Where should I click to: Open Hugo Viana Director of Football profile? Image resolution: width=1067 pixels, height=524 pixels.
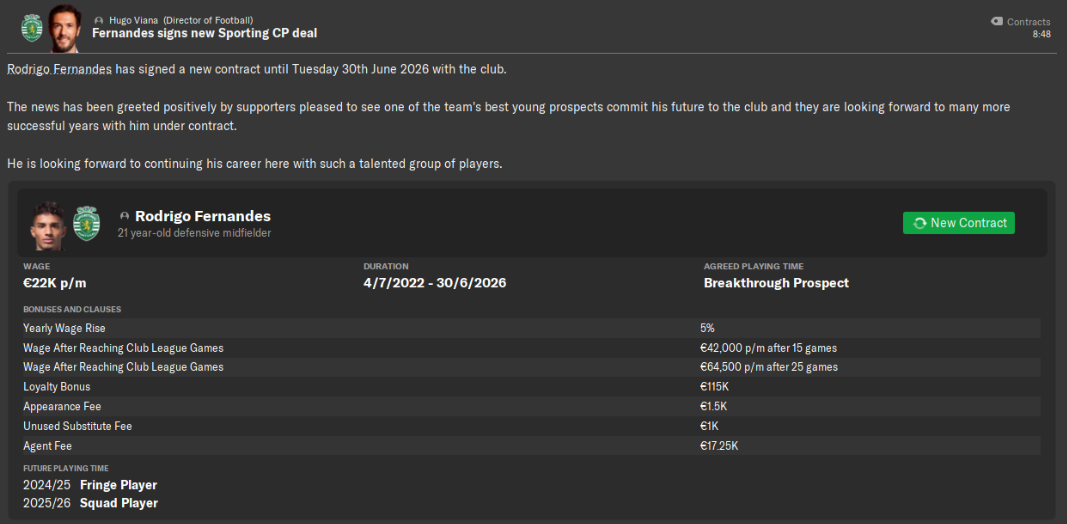[x=181, y=21]
